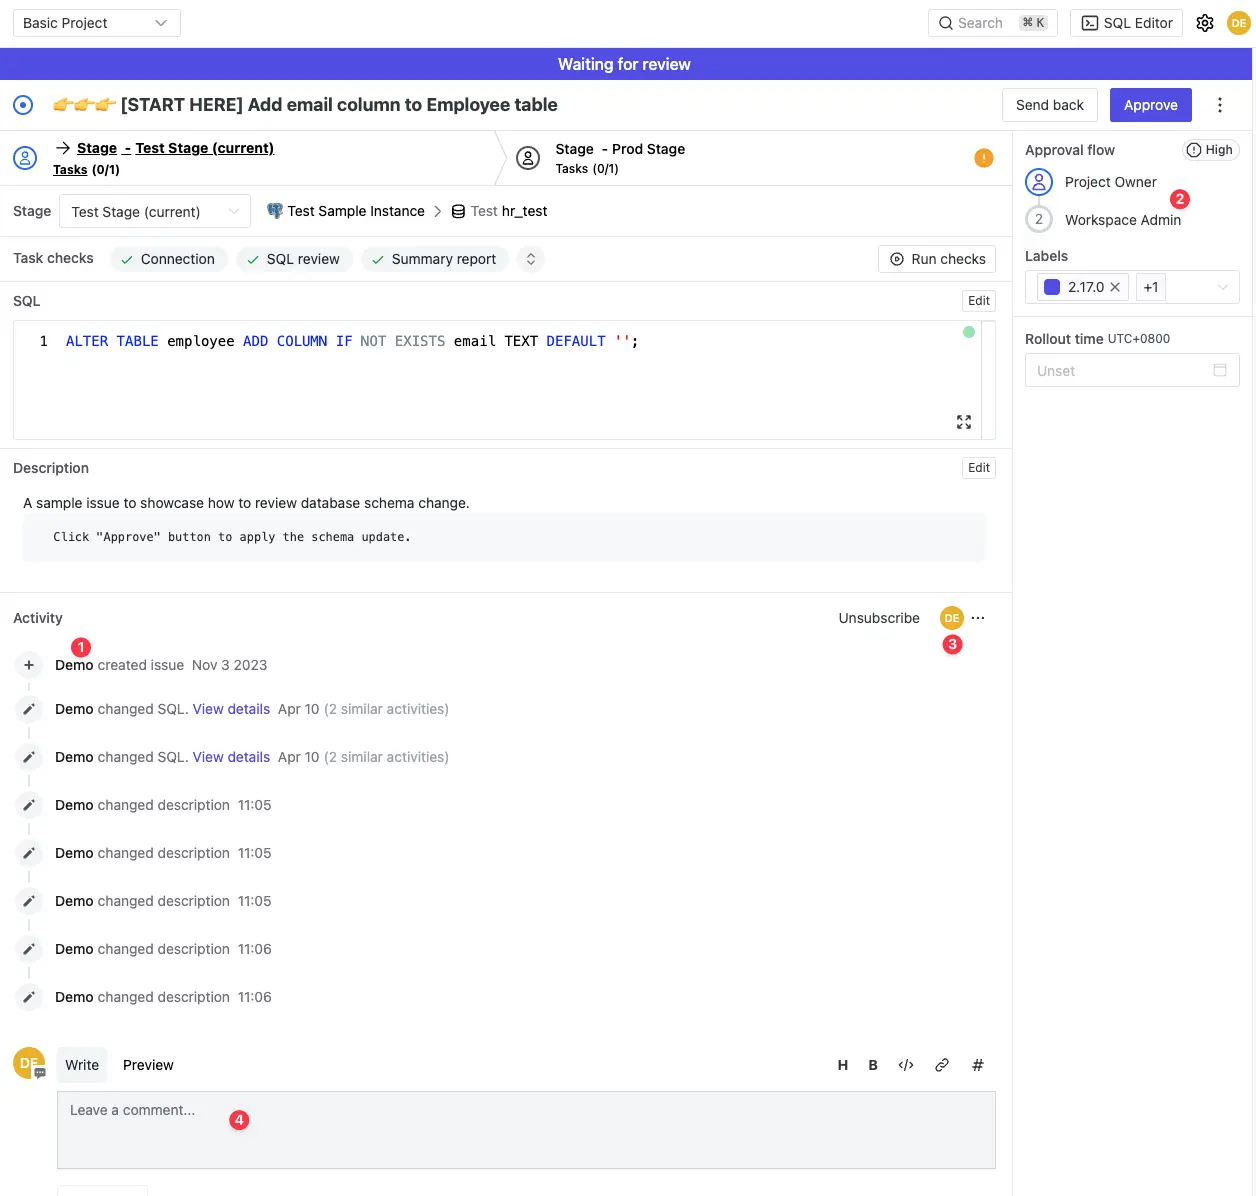The image size is (1256, 1196).
Task: Click the hashtag issue reference icon
Action: 977,1065
